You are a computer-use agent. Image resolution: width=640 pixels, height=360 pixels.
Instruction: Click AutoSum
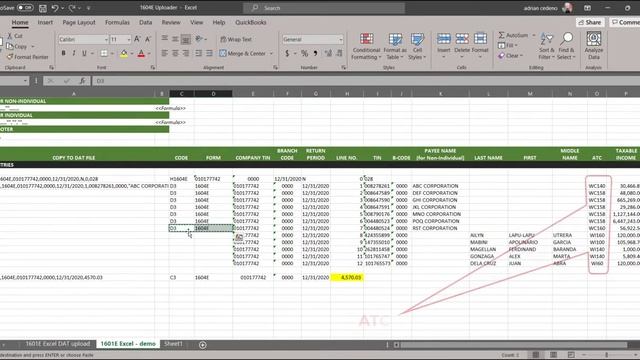pos(513,36)
